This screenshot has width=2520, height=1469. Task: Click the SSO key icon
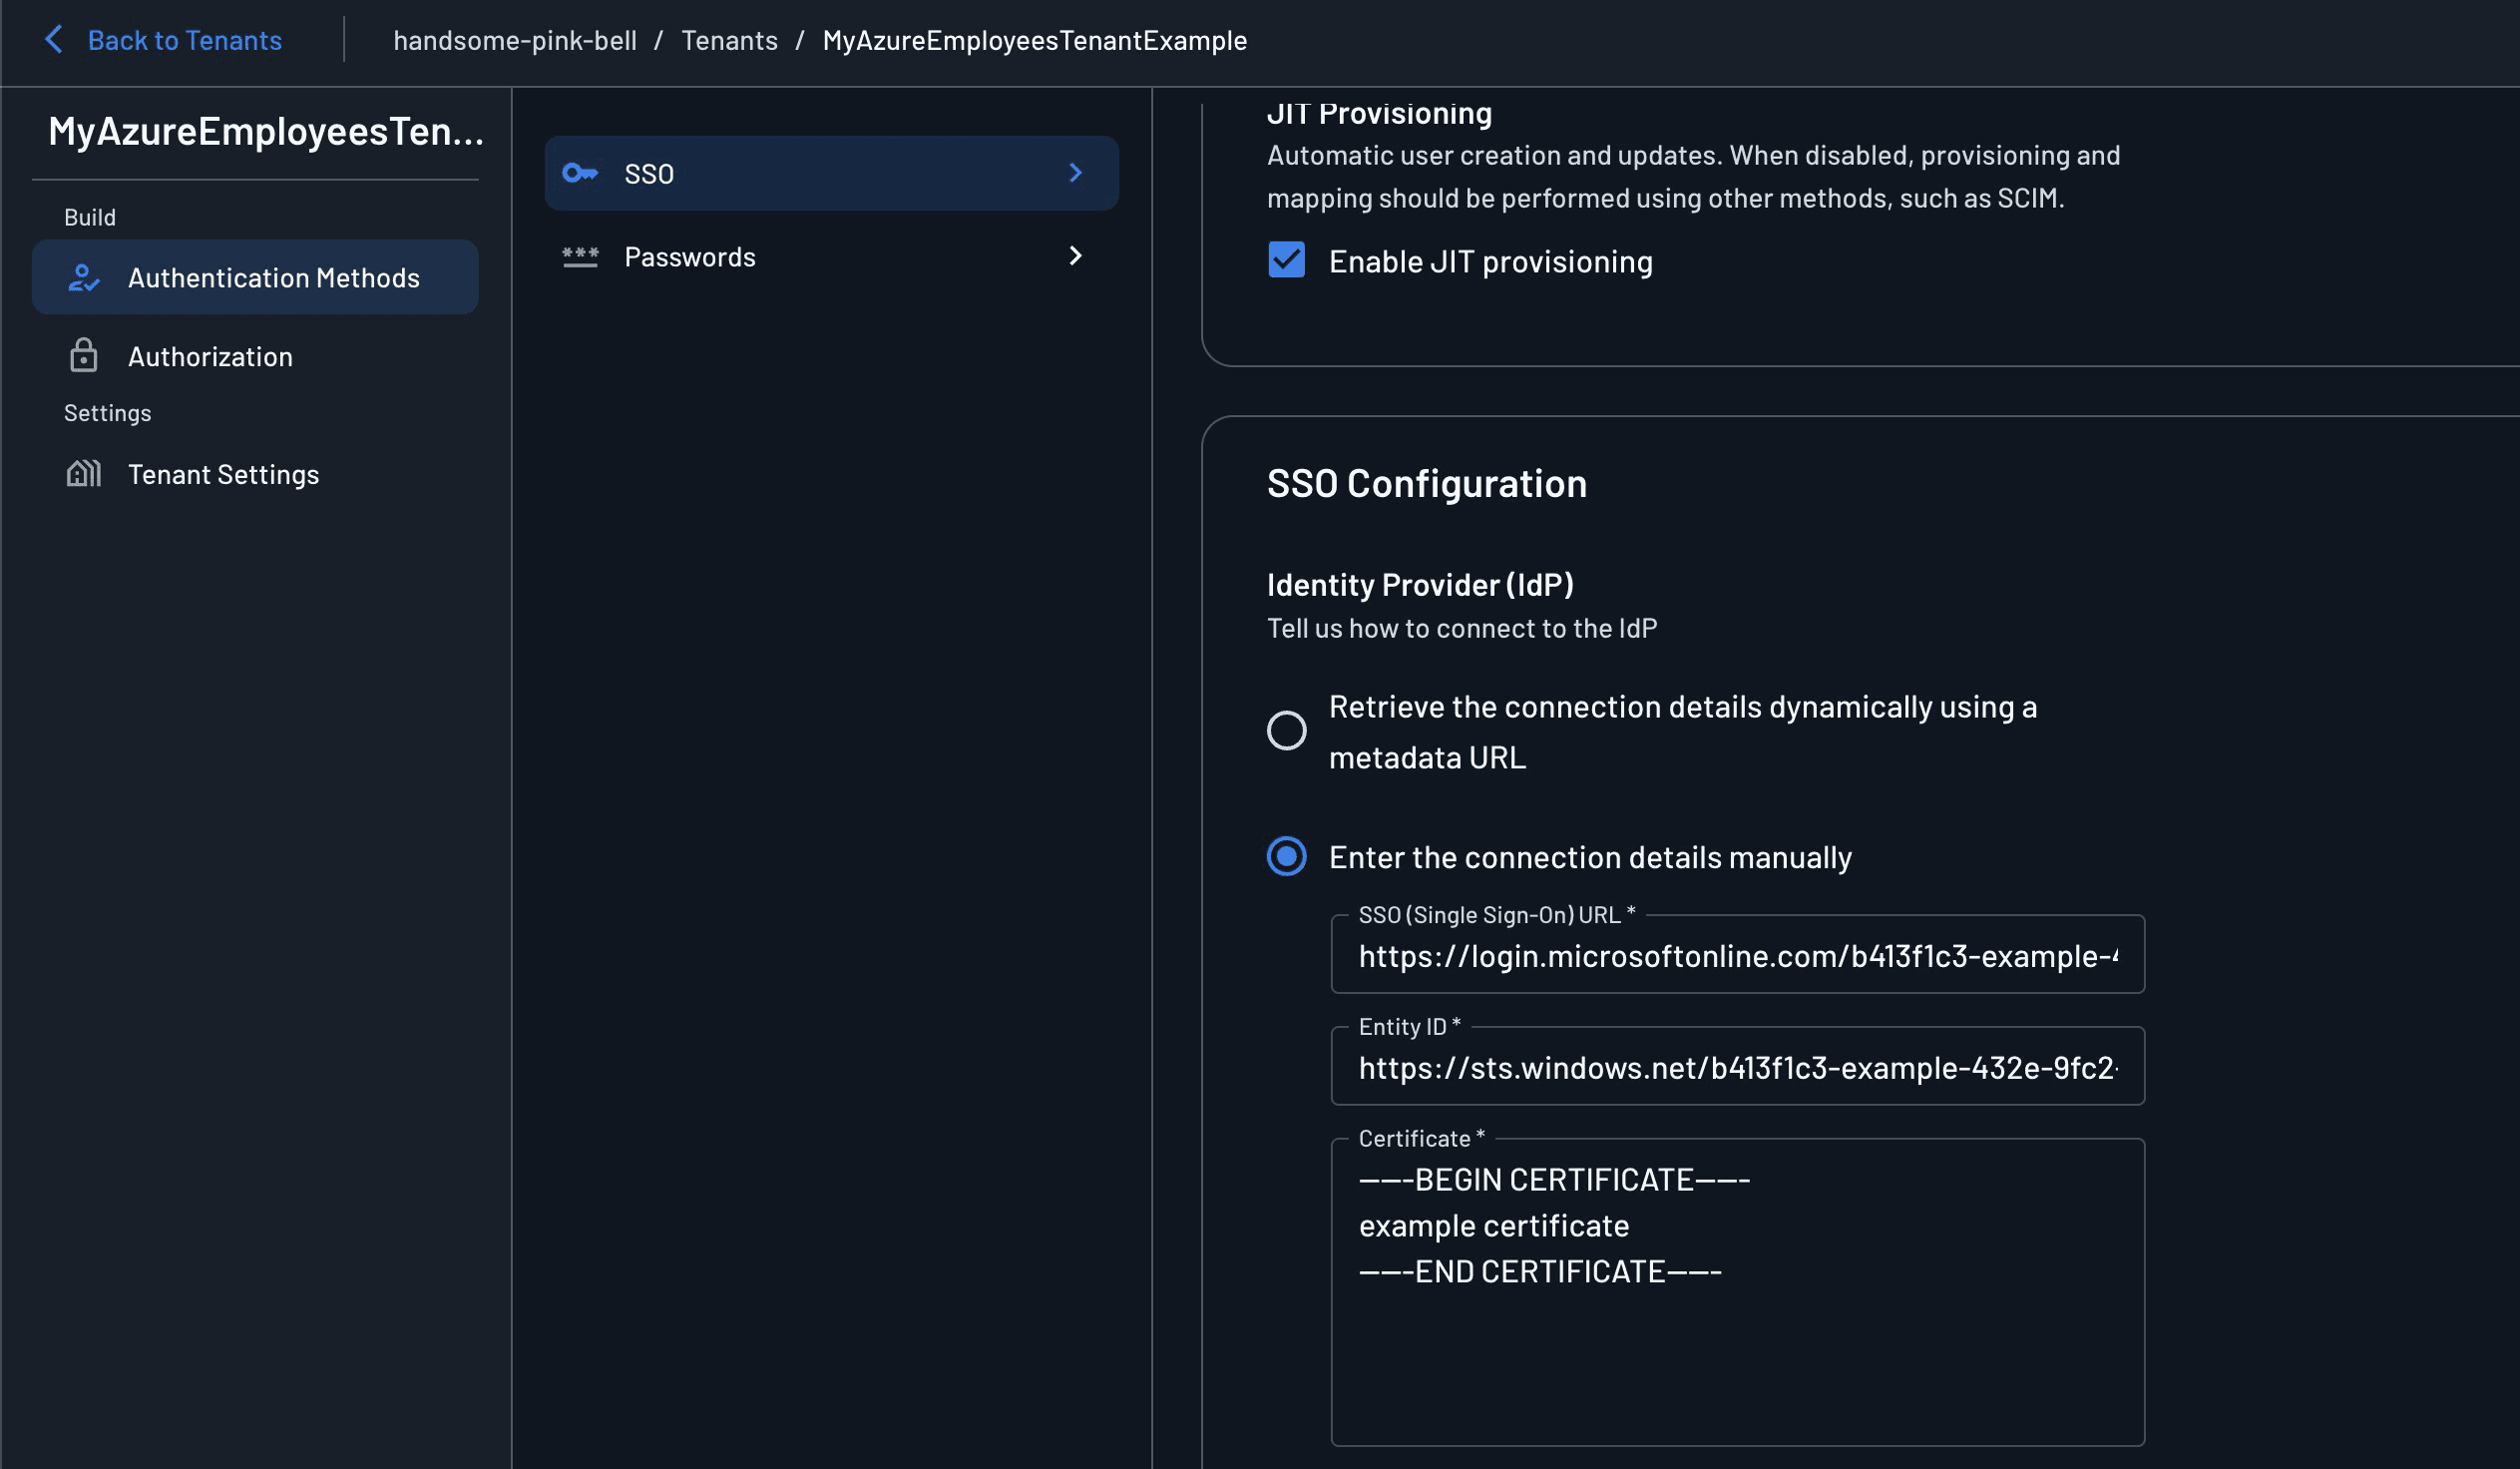tap(580, 173)
